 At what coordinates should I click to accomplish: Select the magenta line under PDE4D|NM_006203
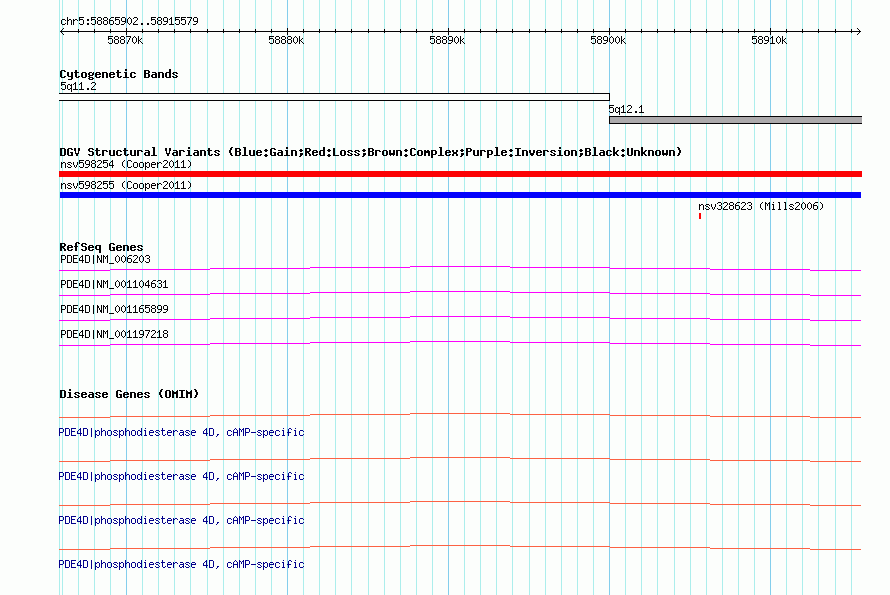460,268
